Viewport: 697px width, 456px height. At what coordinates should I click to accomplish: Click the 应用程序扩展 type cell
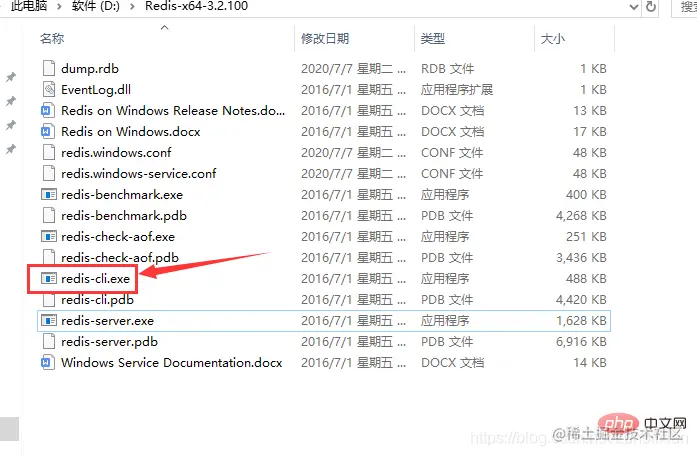[x=457, y=89]
